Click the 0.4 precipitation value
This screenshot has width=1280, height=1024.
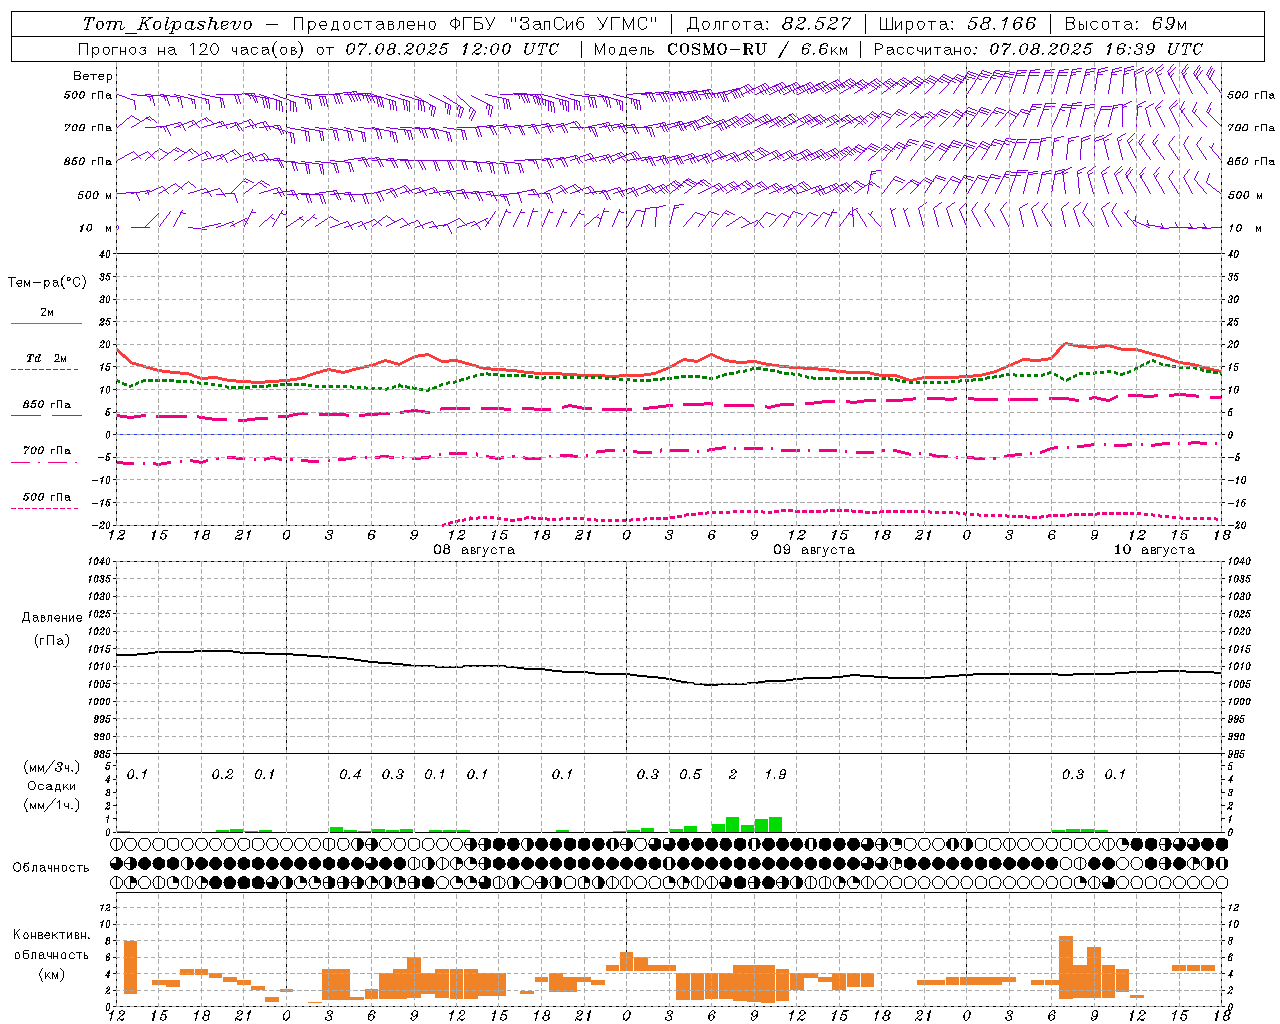pyautogui.click(x=350, y=775)
